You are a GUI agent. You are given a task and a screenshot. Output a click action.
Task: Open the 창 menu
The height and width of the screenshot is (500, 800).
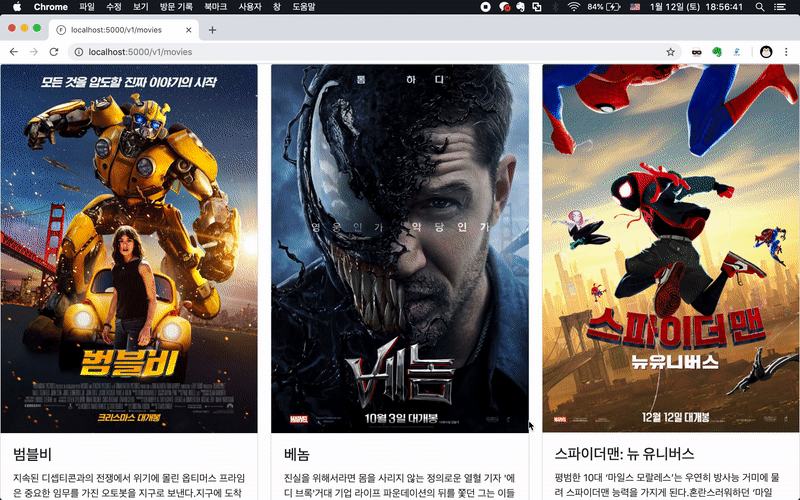tap(277, 7)
